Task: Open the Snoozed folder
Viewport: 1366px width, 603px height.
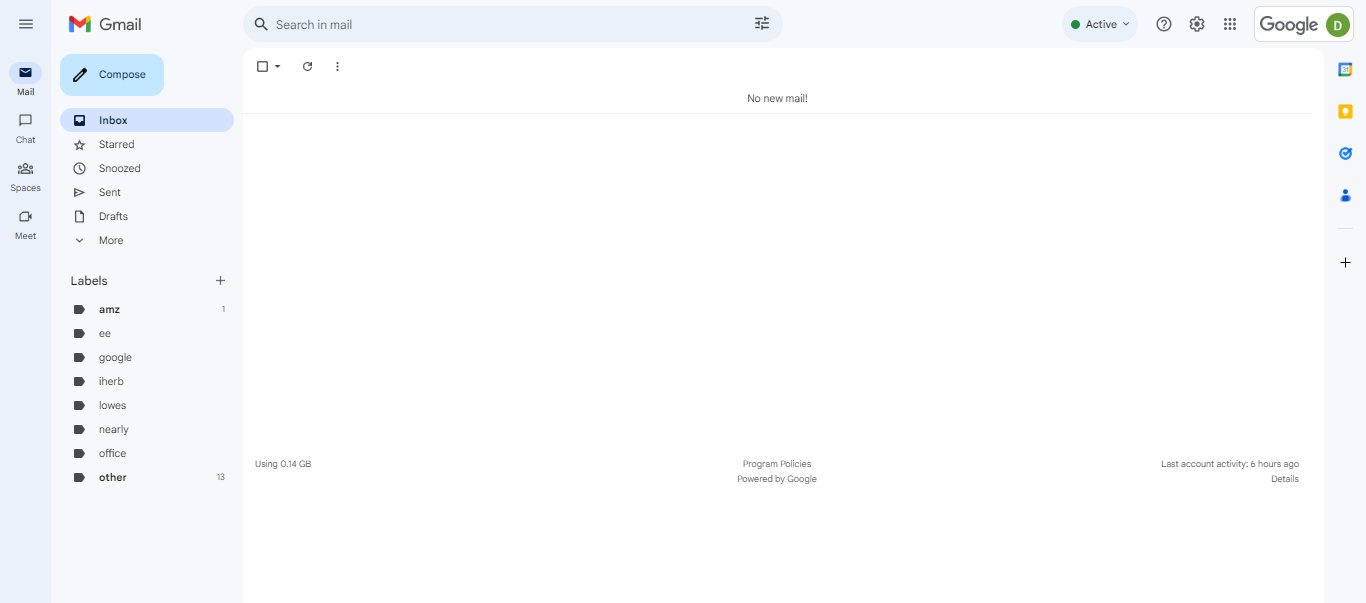Action: click(147, 169)
